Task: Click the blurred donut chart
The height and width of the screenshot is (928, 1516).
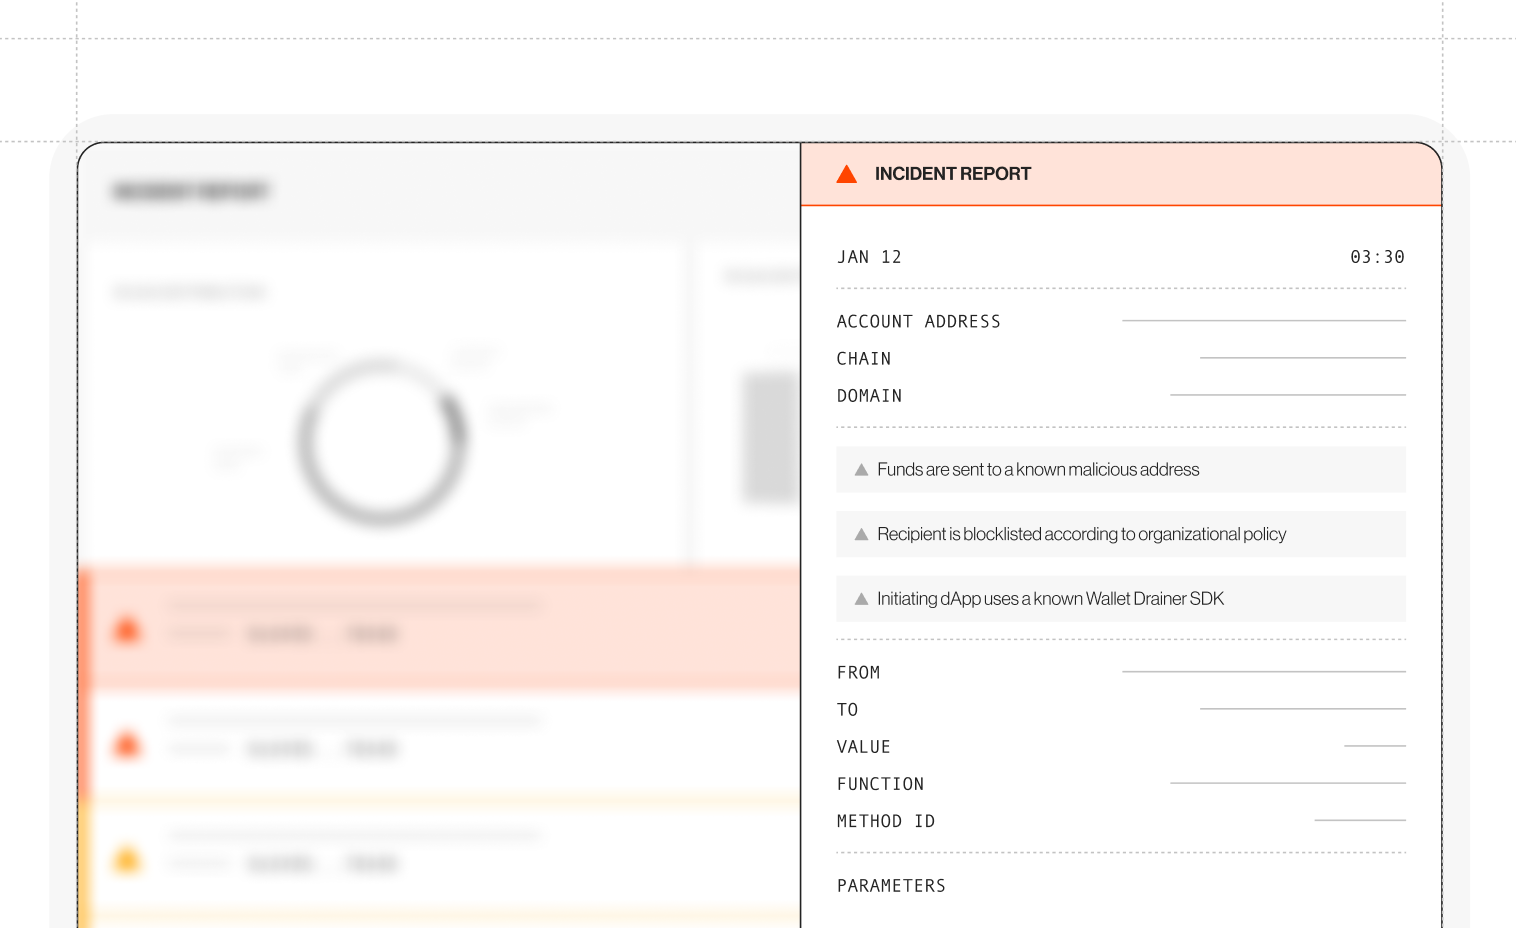Action: click(382, 441)
